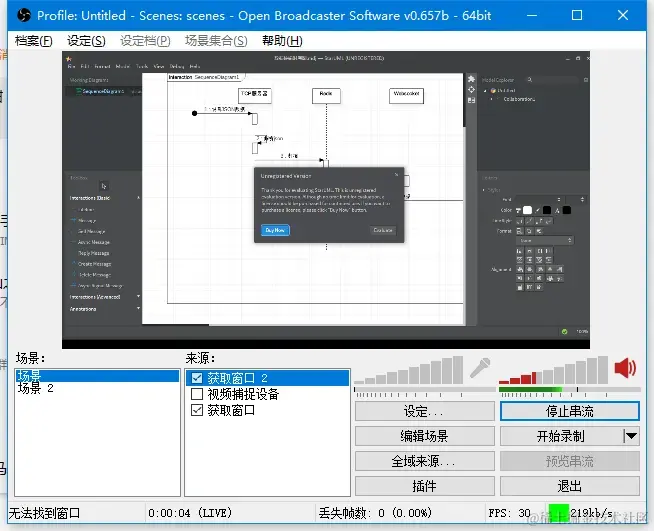Pick the Message tool in StarUML toolbox
This screenshot has width=654, height=531.
(x=86, y=220)
